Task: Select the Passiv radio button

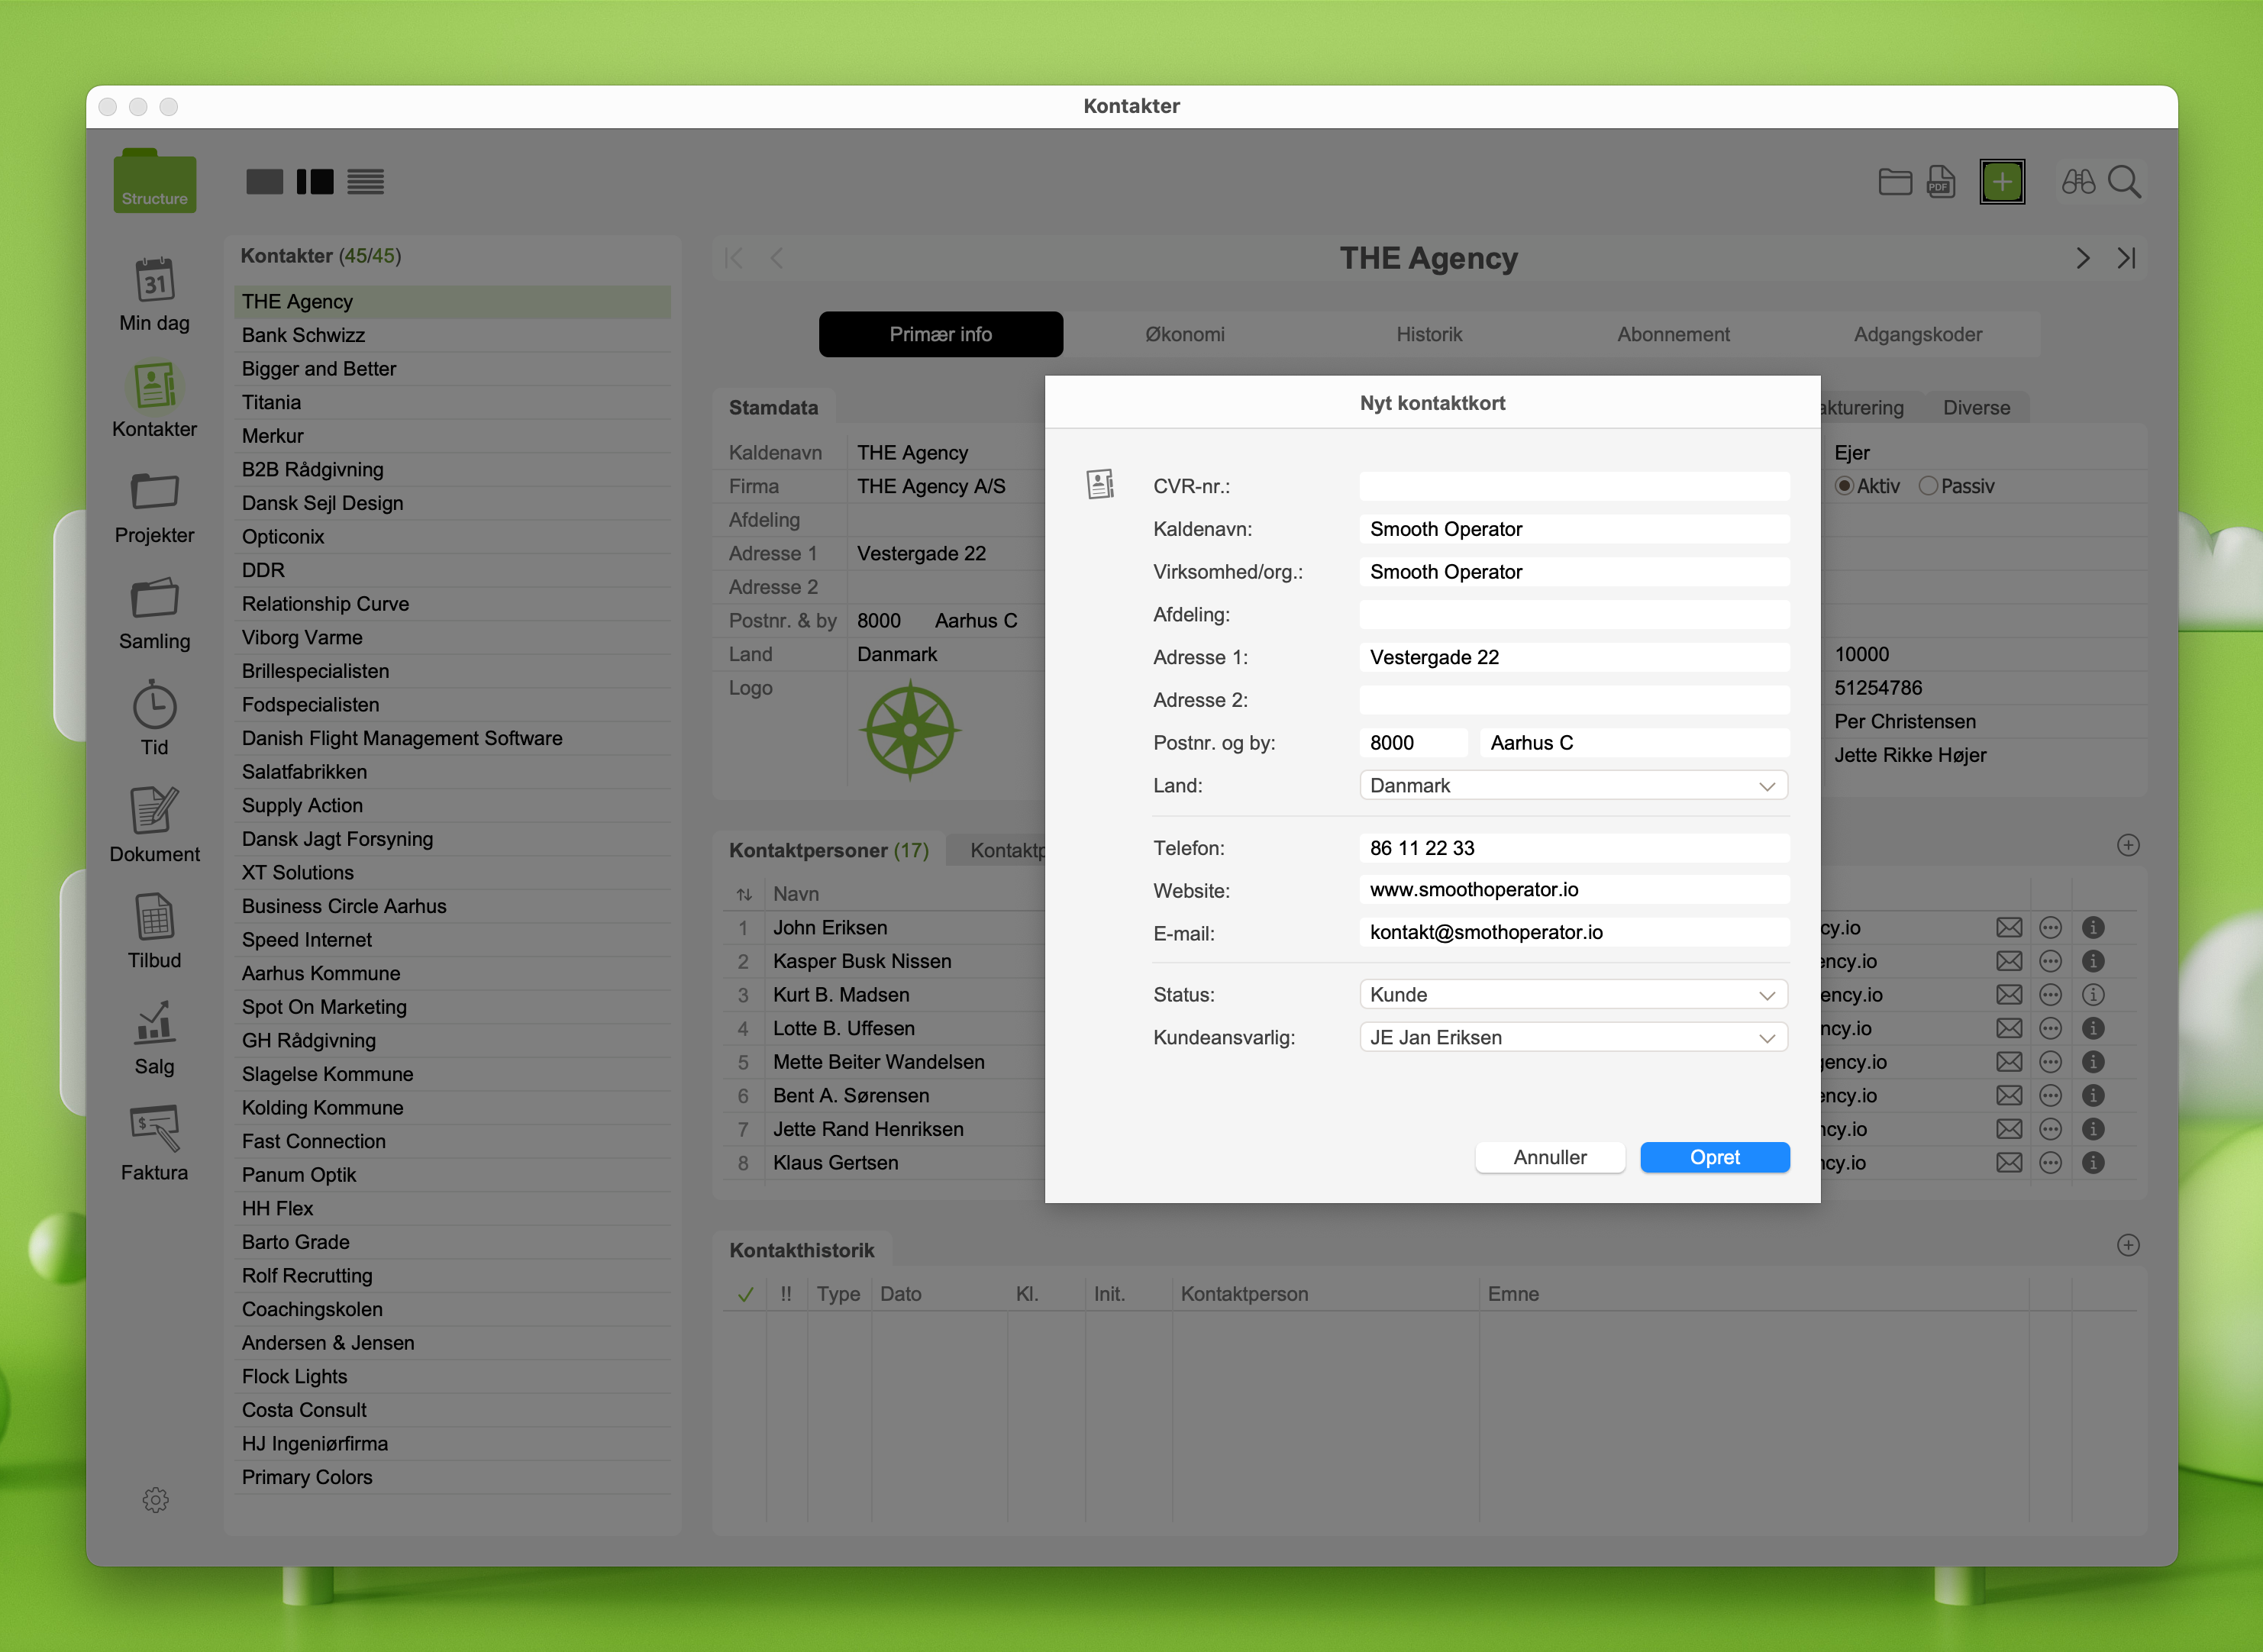Action: coord(1928,486)
